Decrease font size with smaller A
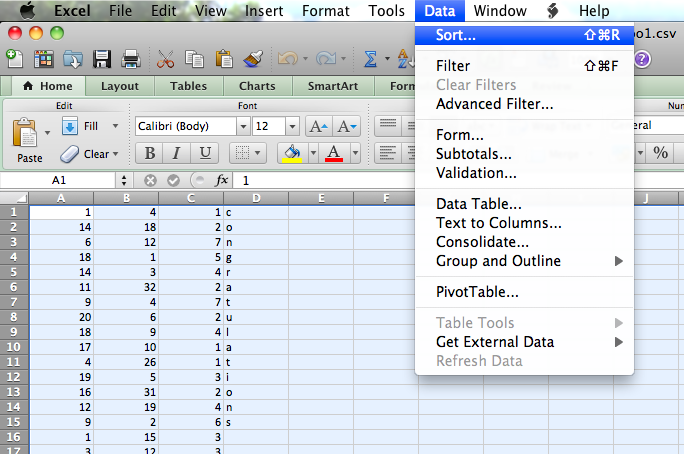The width and height of the screenshot is (684, 454). click(347, 126)
